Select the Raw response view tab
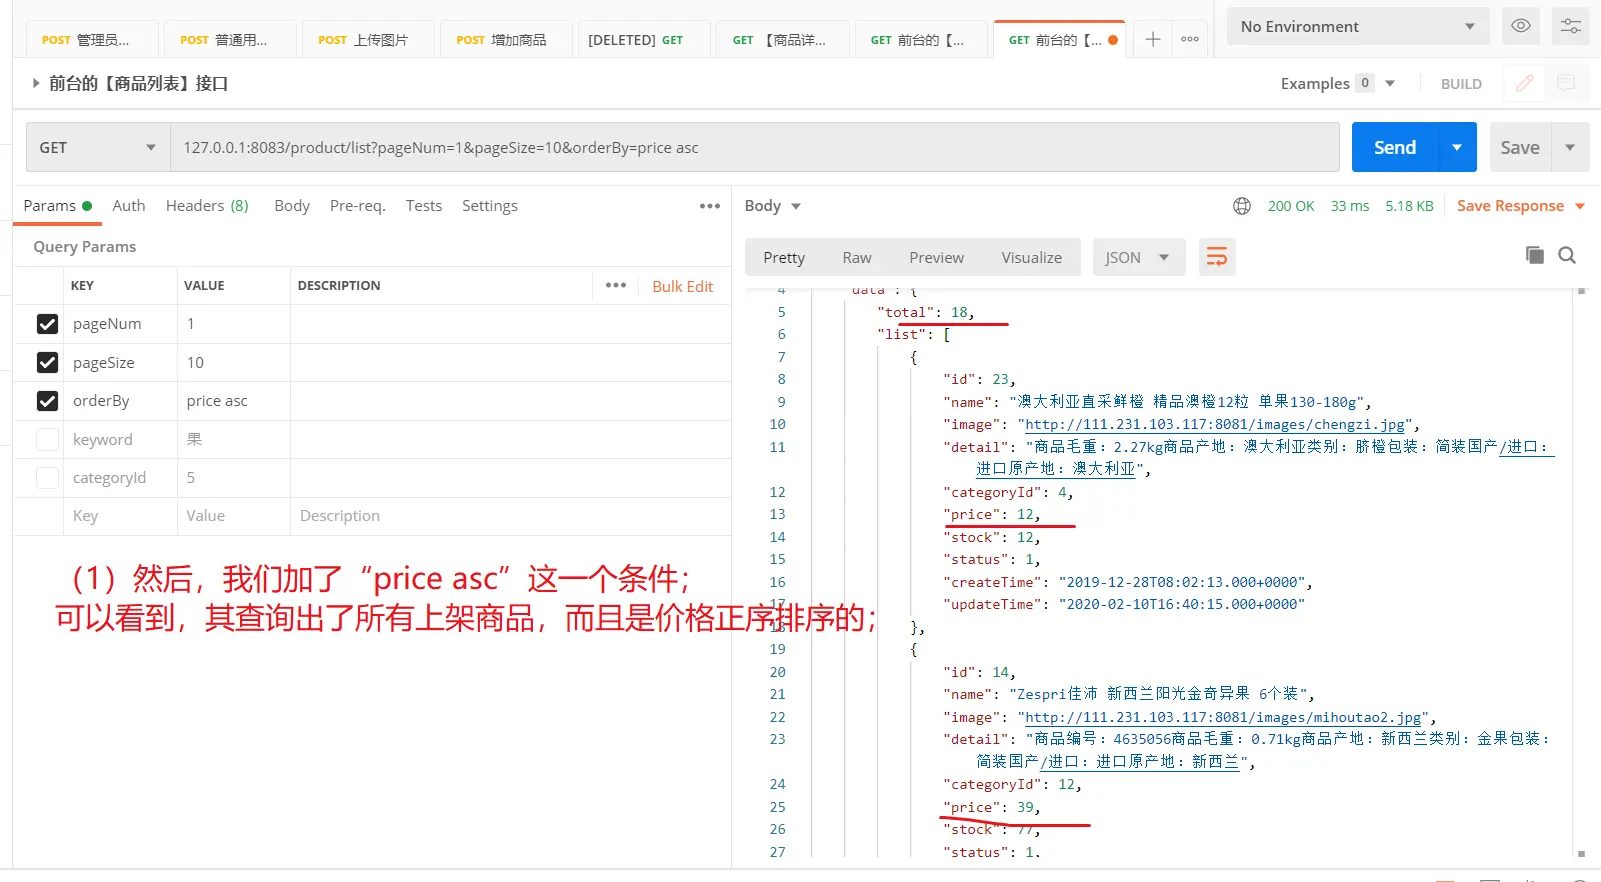The width and height of the screenshot is (1601, 882). tap(856, 258)
